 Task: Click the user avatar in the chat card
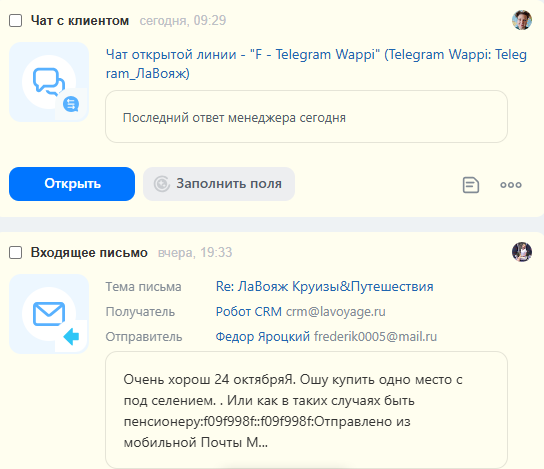522,20
